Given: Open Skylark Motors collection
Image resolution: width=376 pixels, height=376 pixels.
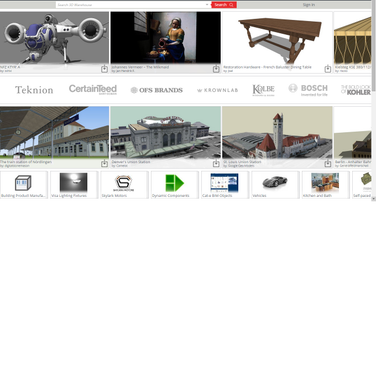Looking at the screenshot, I should (124, 185).
